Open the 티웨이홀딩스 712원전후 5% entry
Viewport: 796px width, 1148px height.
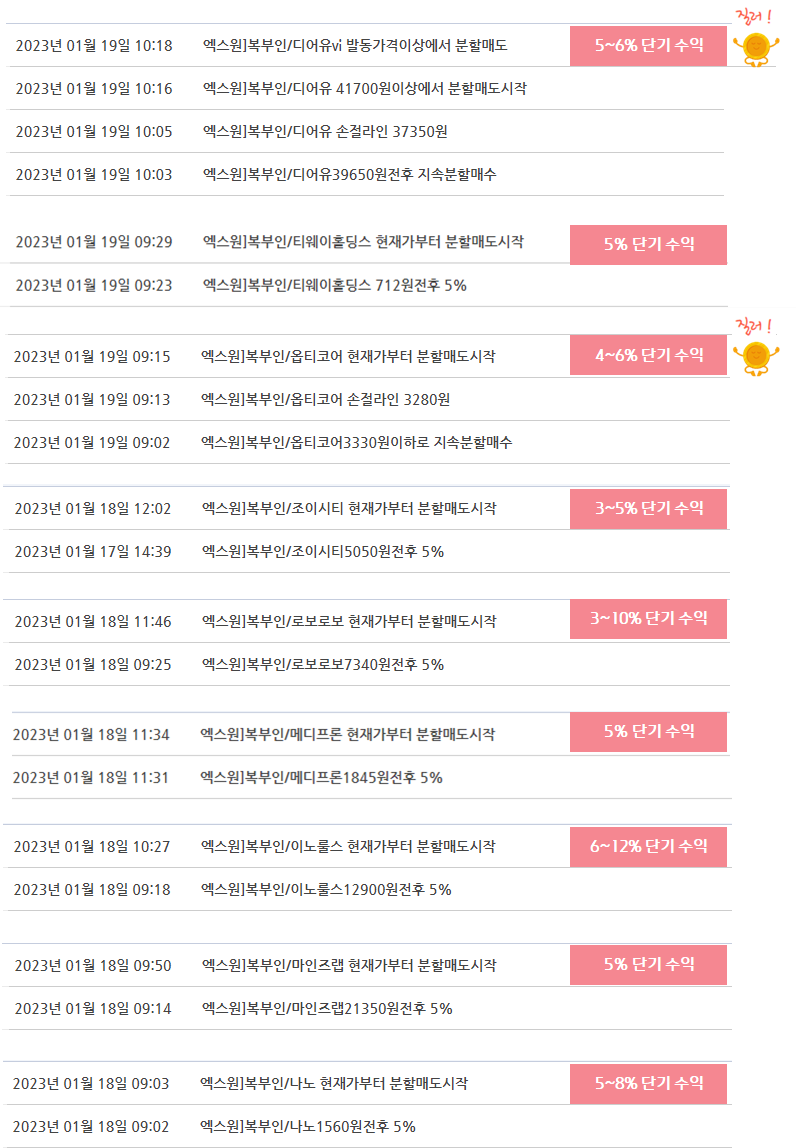click(335, 286)
